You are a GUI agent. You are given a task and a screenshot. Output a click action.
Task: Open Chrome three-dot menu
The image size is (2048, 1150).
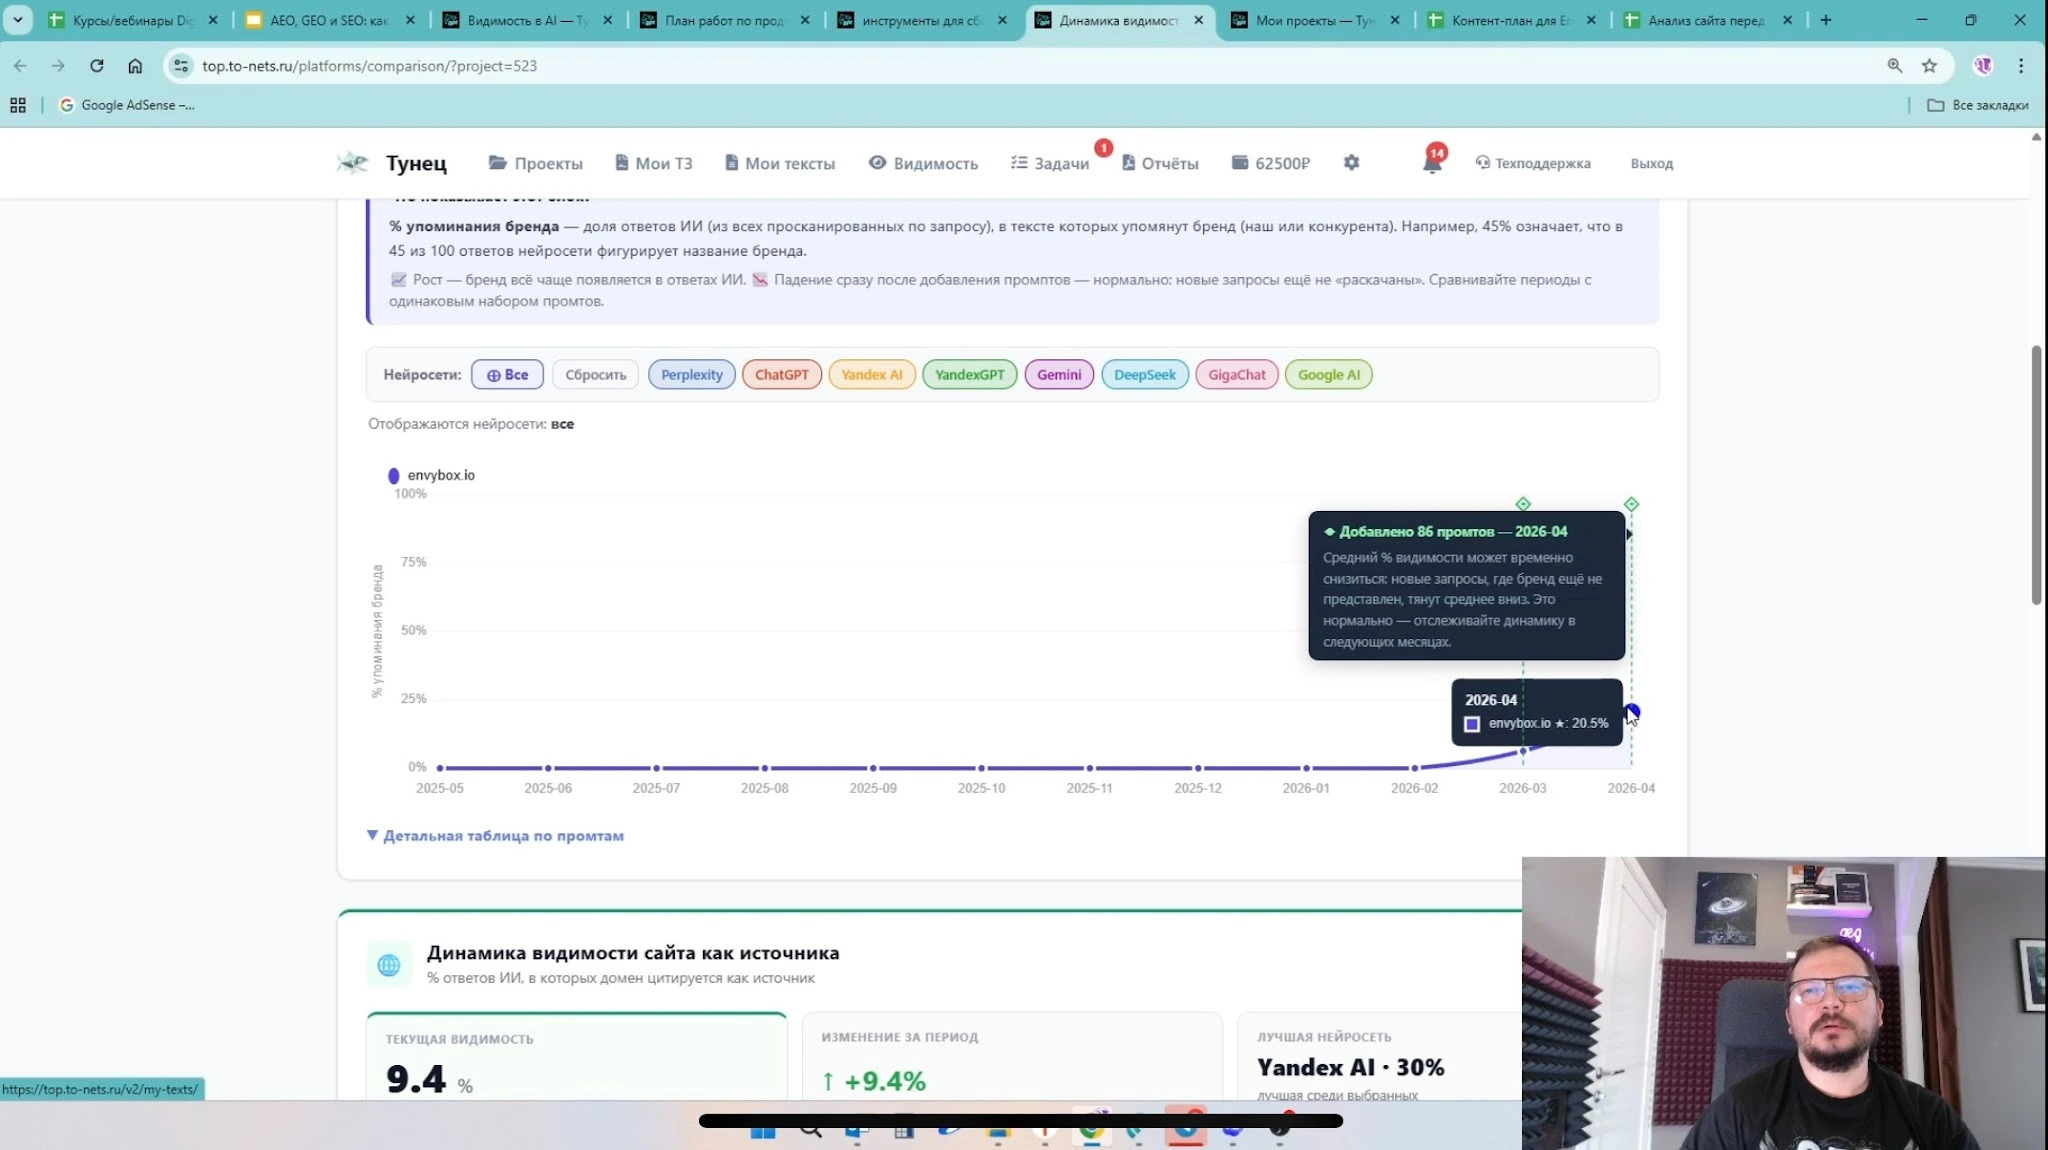tap(2021, 66)
